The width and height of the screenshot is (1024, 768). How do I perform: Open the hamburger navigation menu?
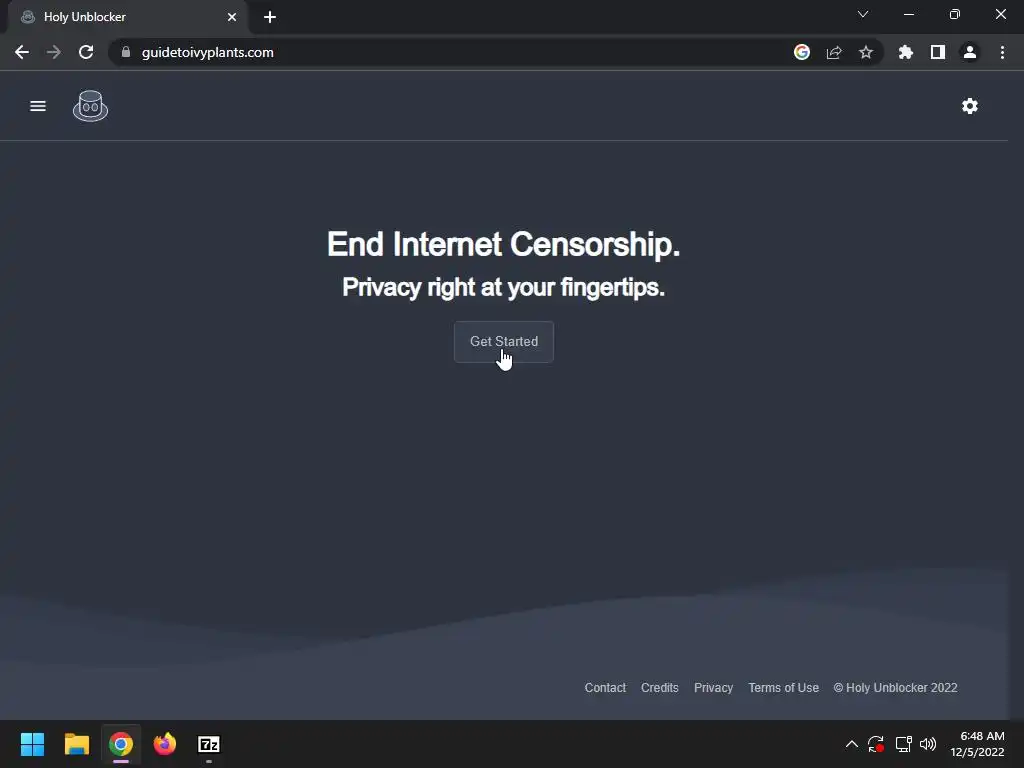(x=38, y=106)
